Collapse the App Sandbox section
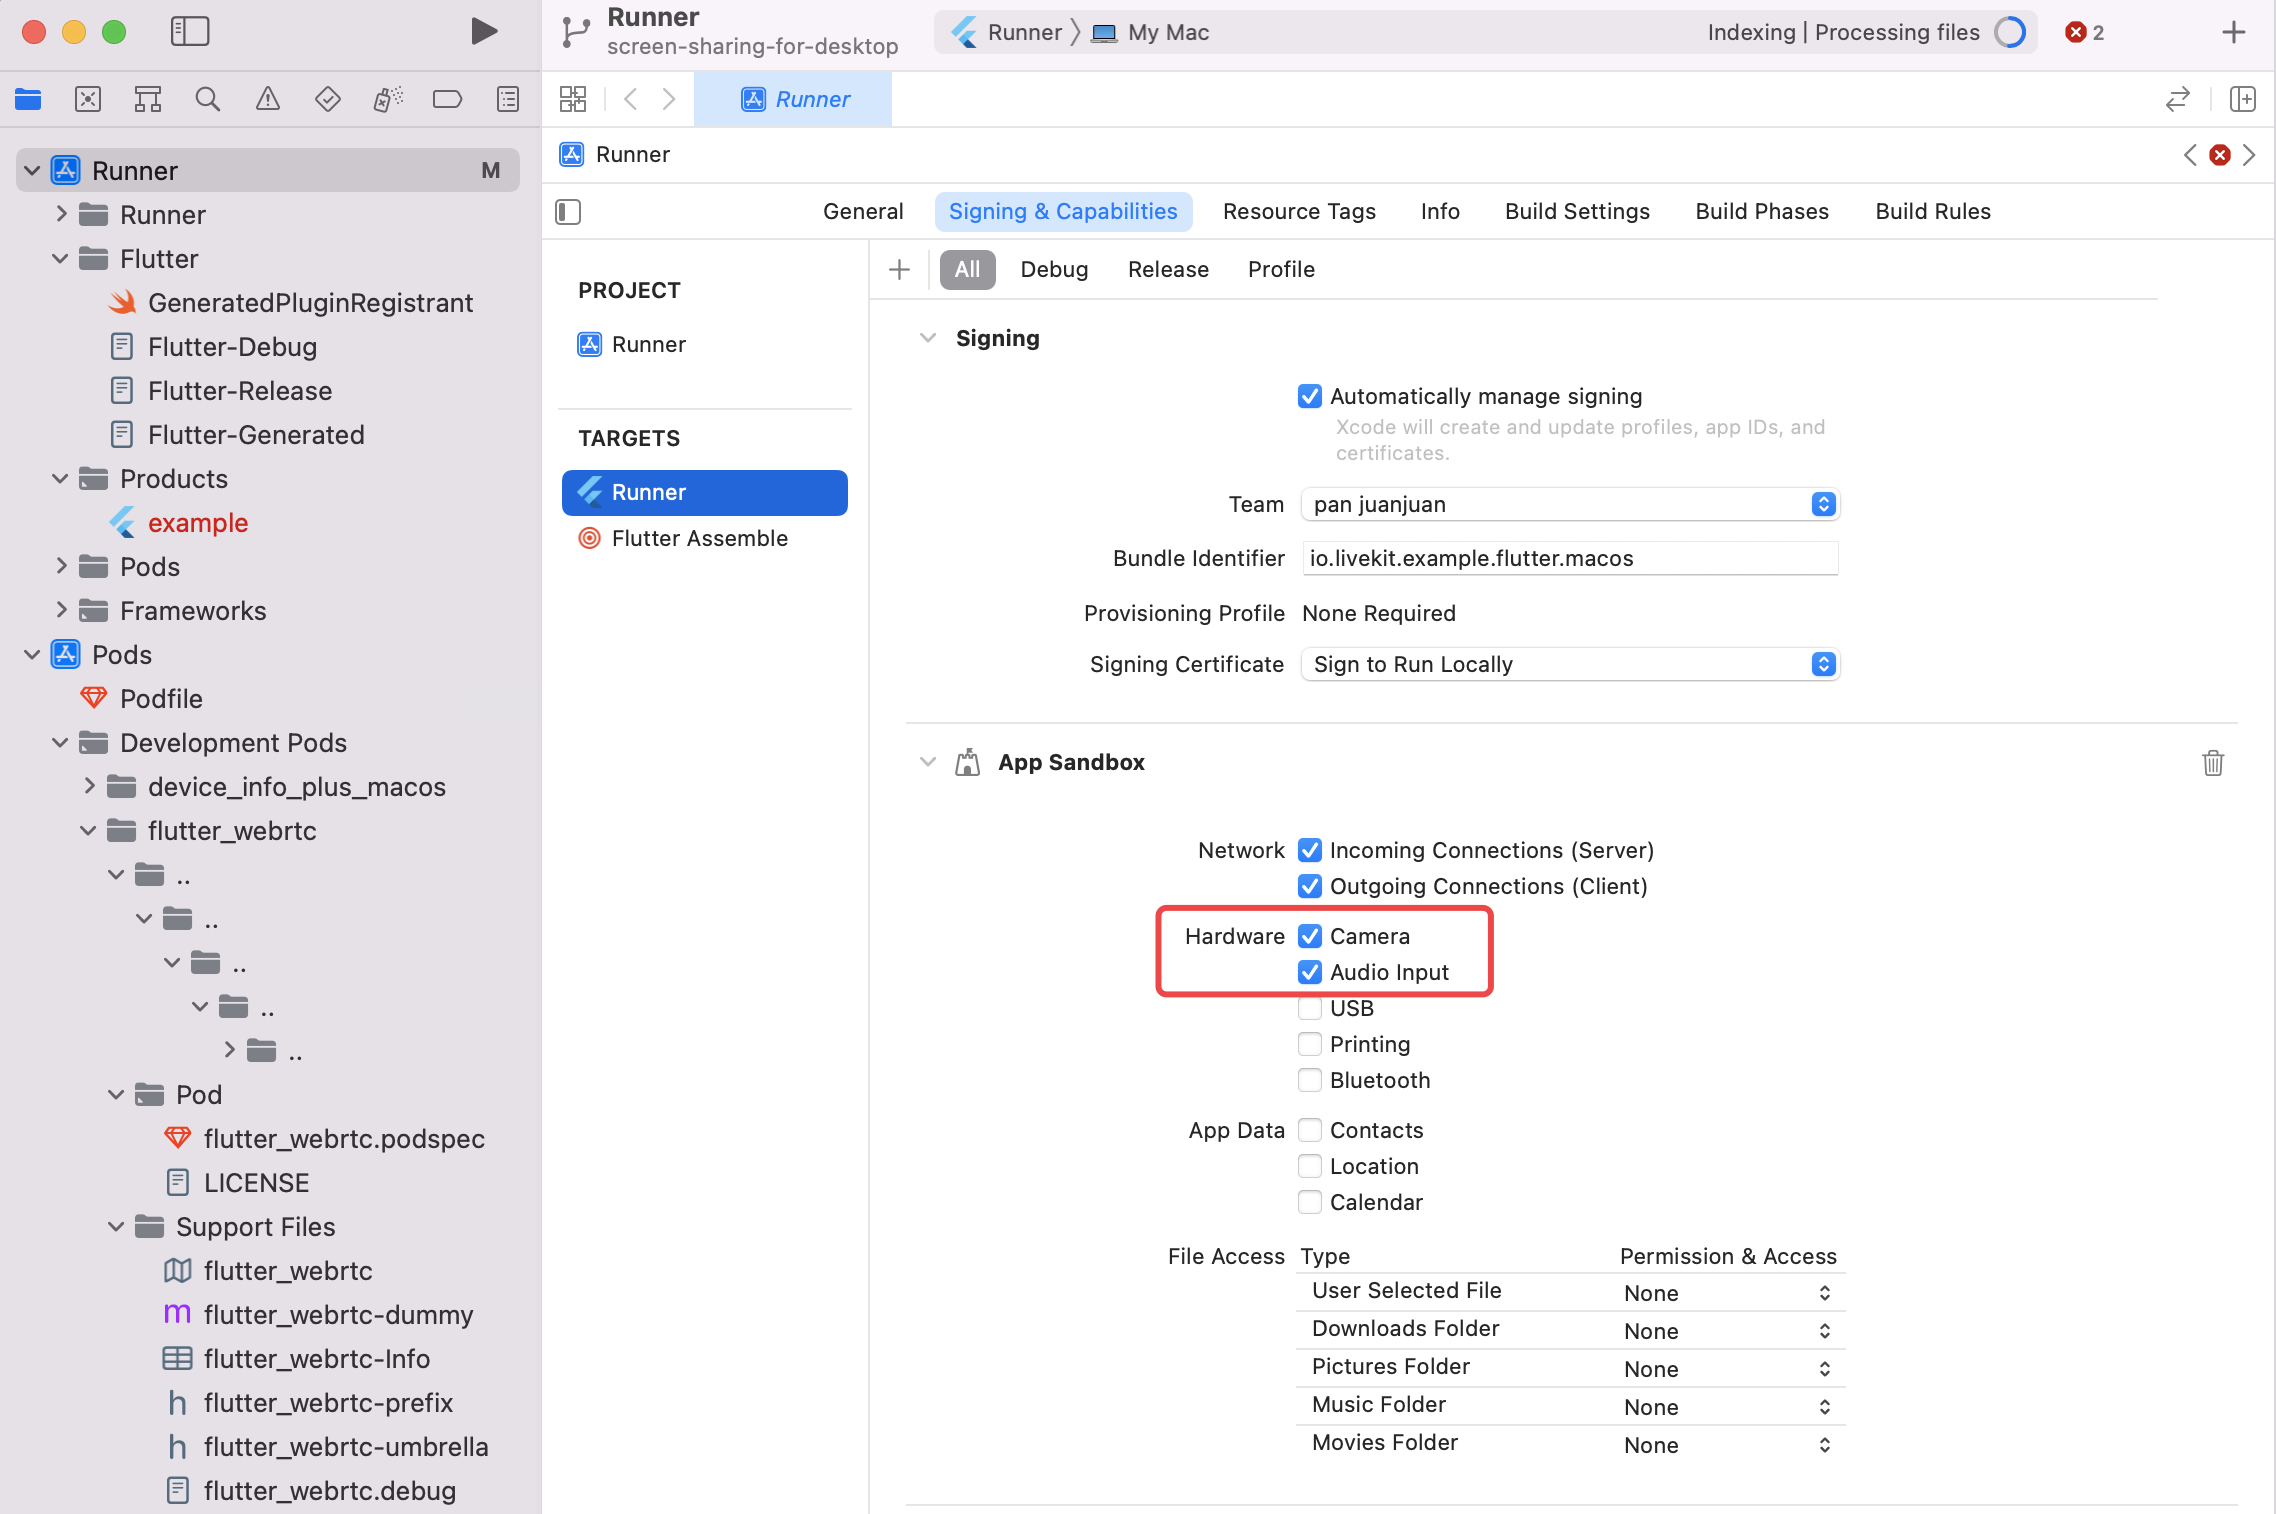This screenshot has width=2276, height=1514. [927, 762]
